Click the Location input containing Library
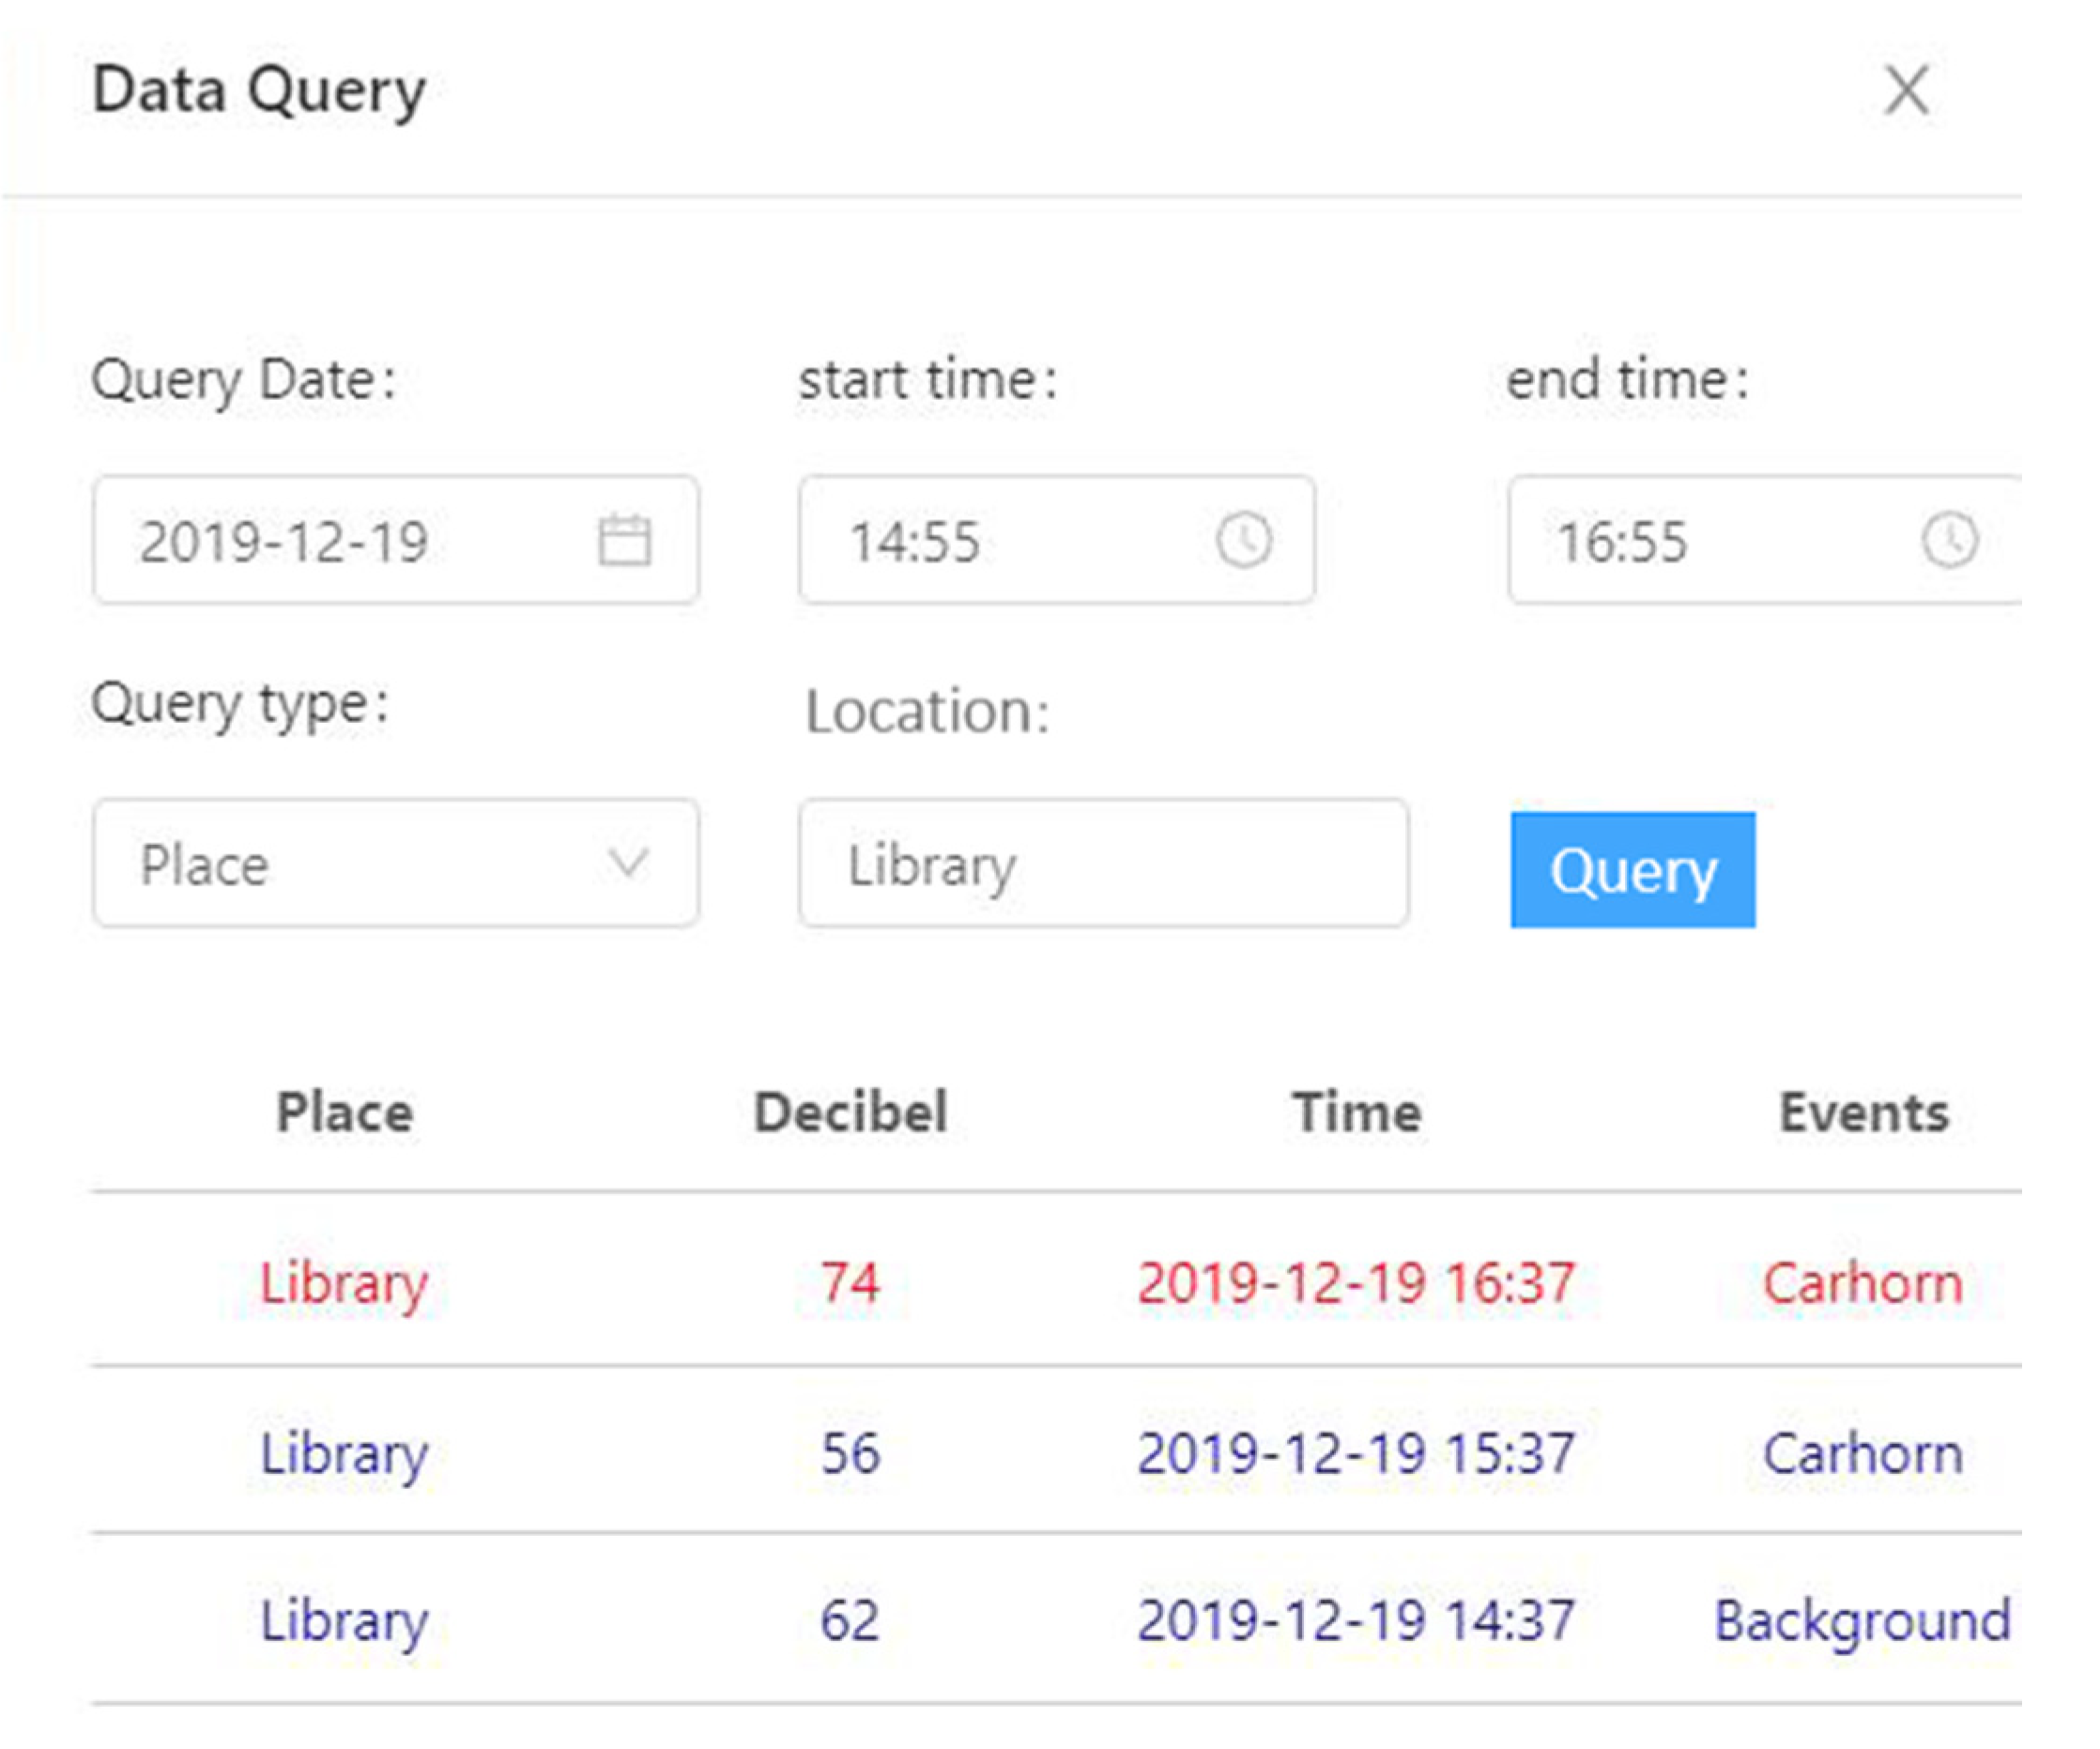 point(1102,864)
